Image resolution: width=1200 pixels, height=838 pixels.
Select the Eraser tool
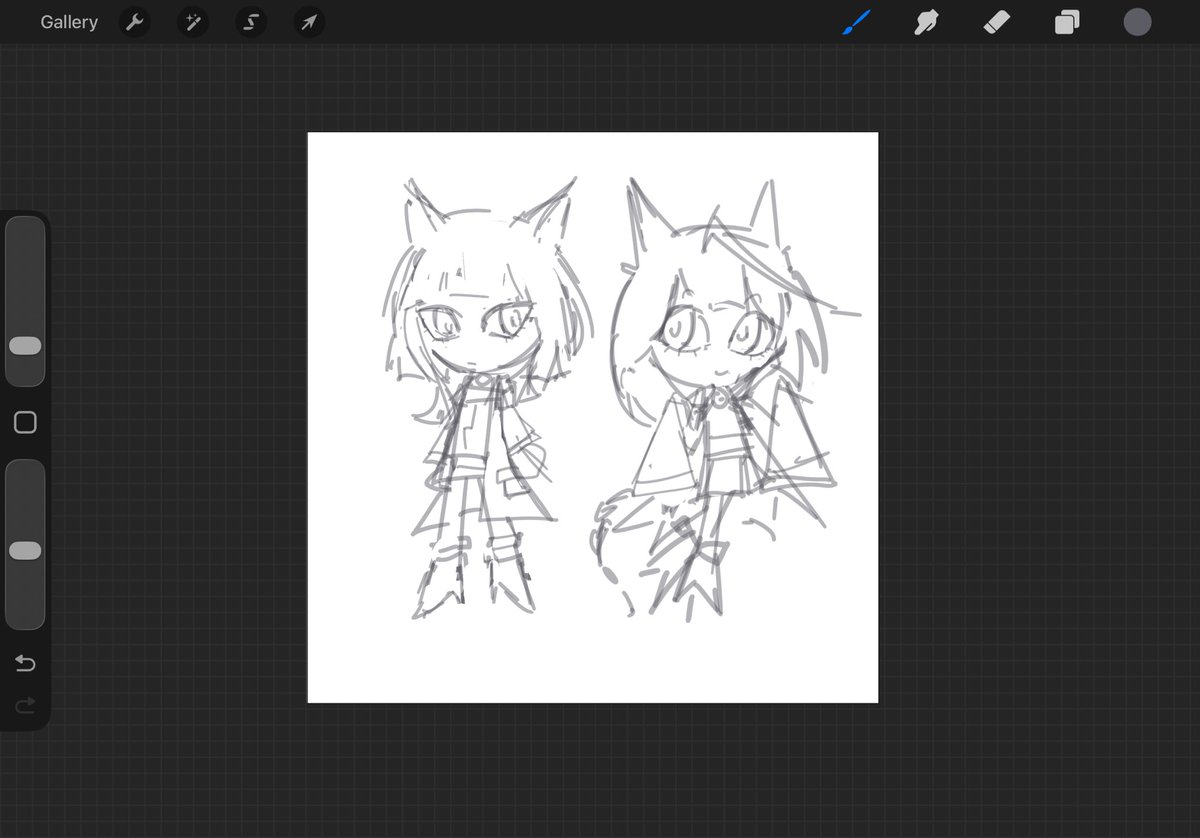point(997,22)
